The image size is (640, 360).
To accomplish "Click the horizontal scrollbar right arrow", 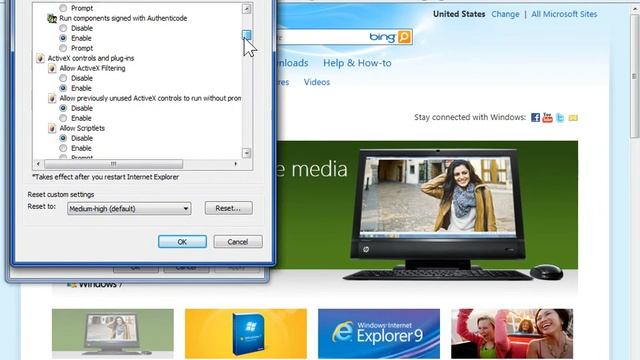I will [236, 164].
